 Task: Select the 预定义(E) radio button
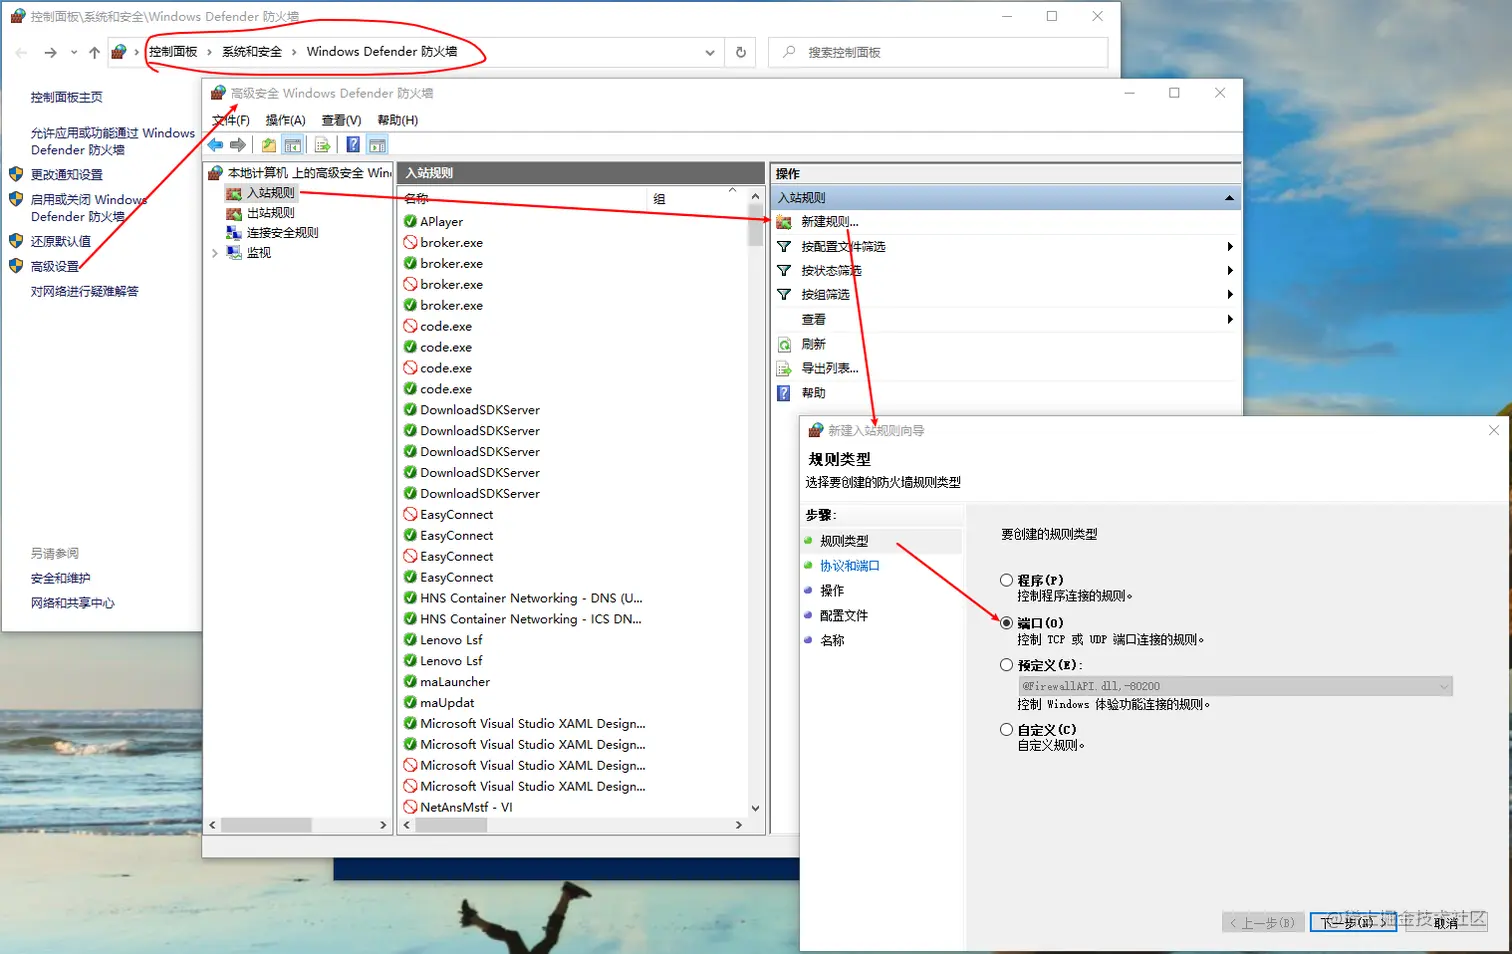[1006, 664]
